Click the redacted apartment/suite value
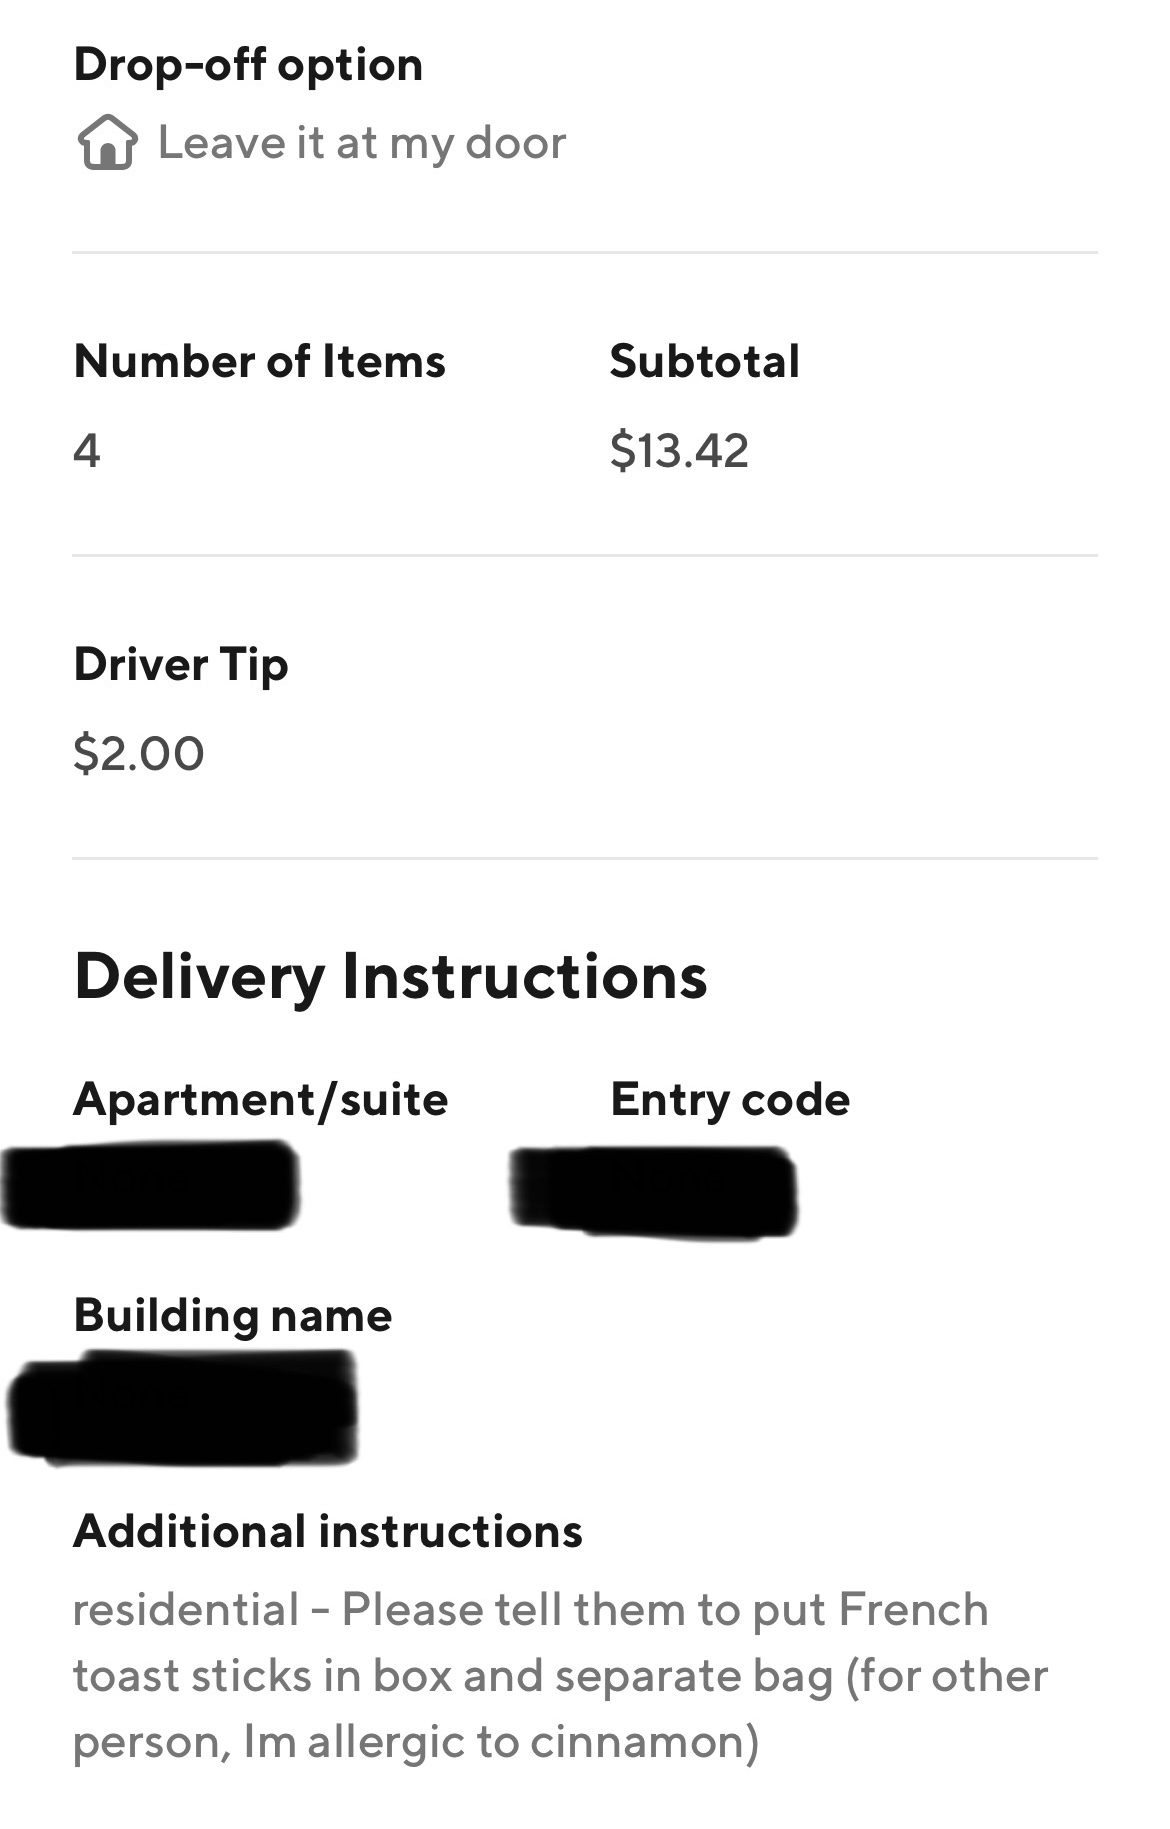1170x1829 pixels. [x=152, y=1186]
